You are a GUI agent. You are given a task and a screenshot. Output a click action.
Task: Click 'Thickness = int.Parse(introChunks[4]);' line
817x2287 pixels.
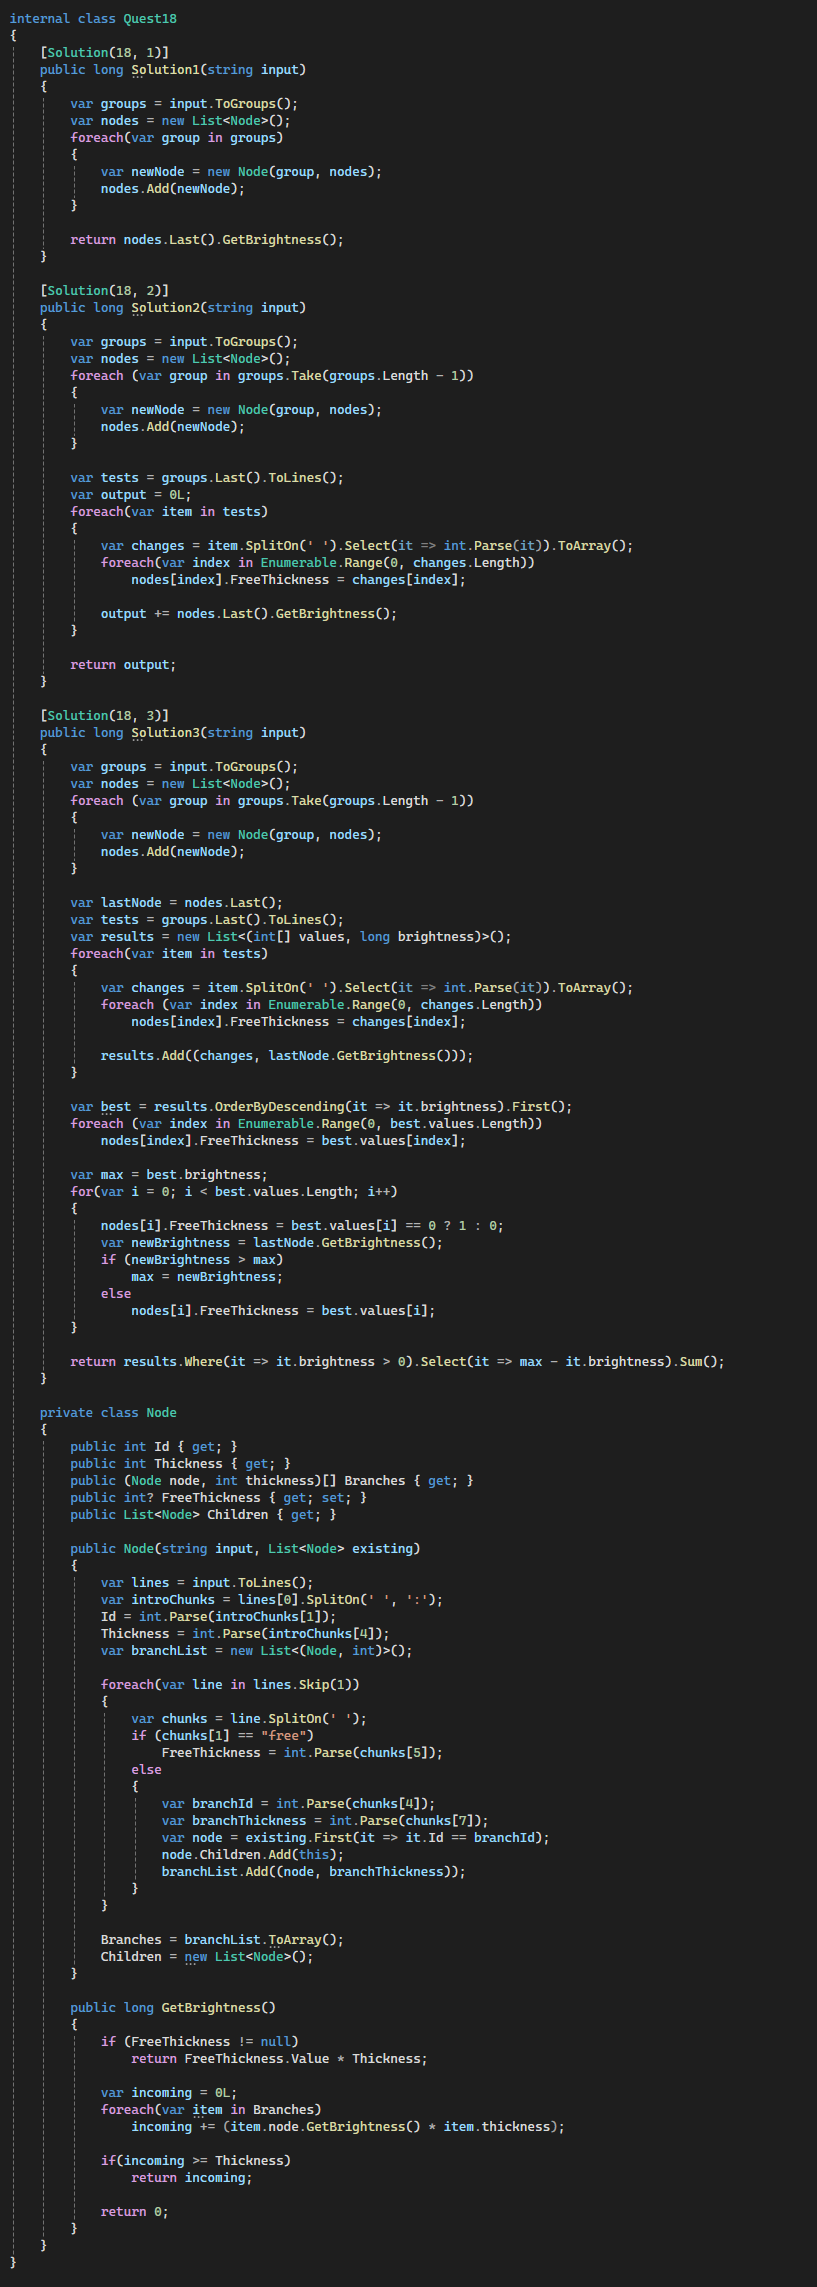click(x=245, y=1633)
